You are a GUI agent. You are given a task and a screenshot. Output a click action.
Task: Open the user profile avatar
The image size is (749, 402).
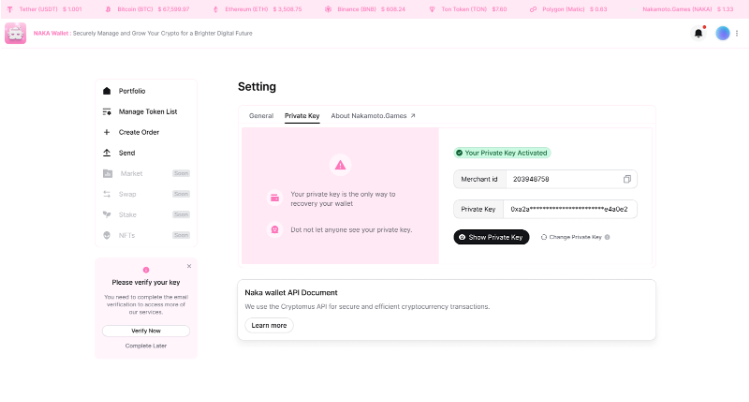click(x=723, y=33)
